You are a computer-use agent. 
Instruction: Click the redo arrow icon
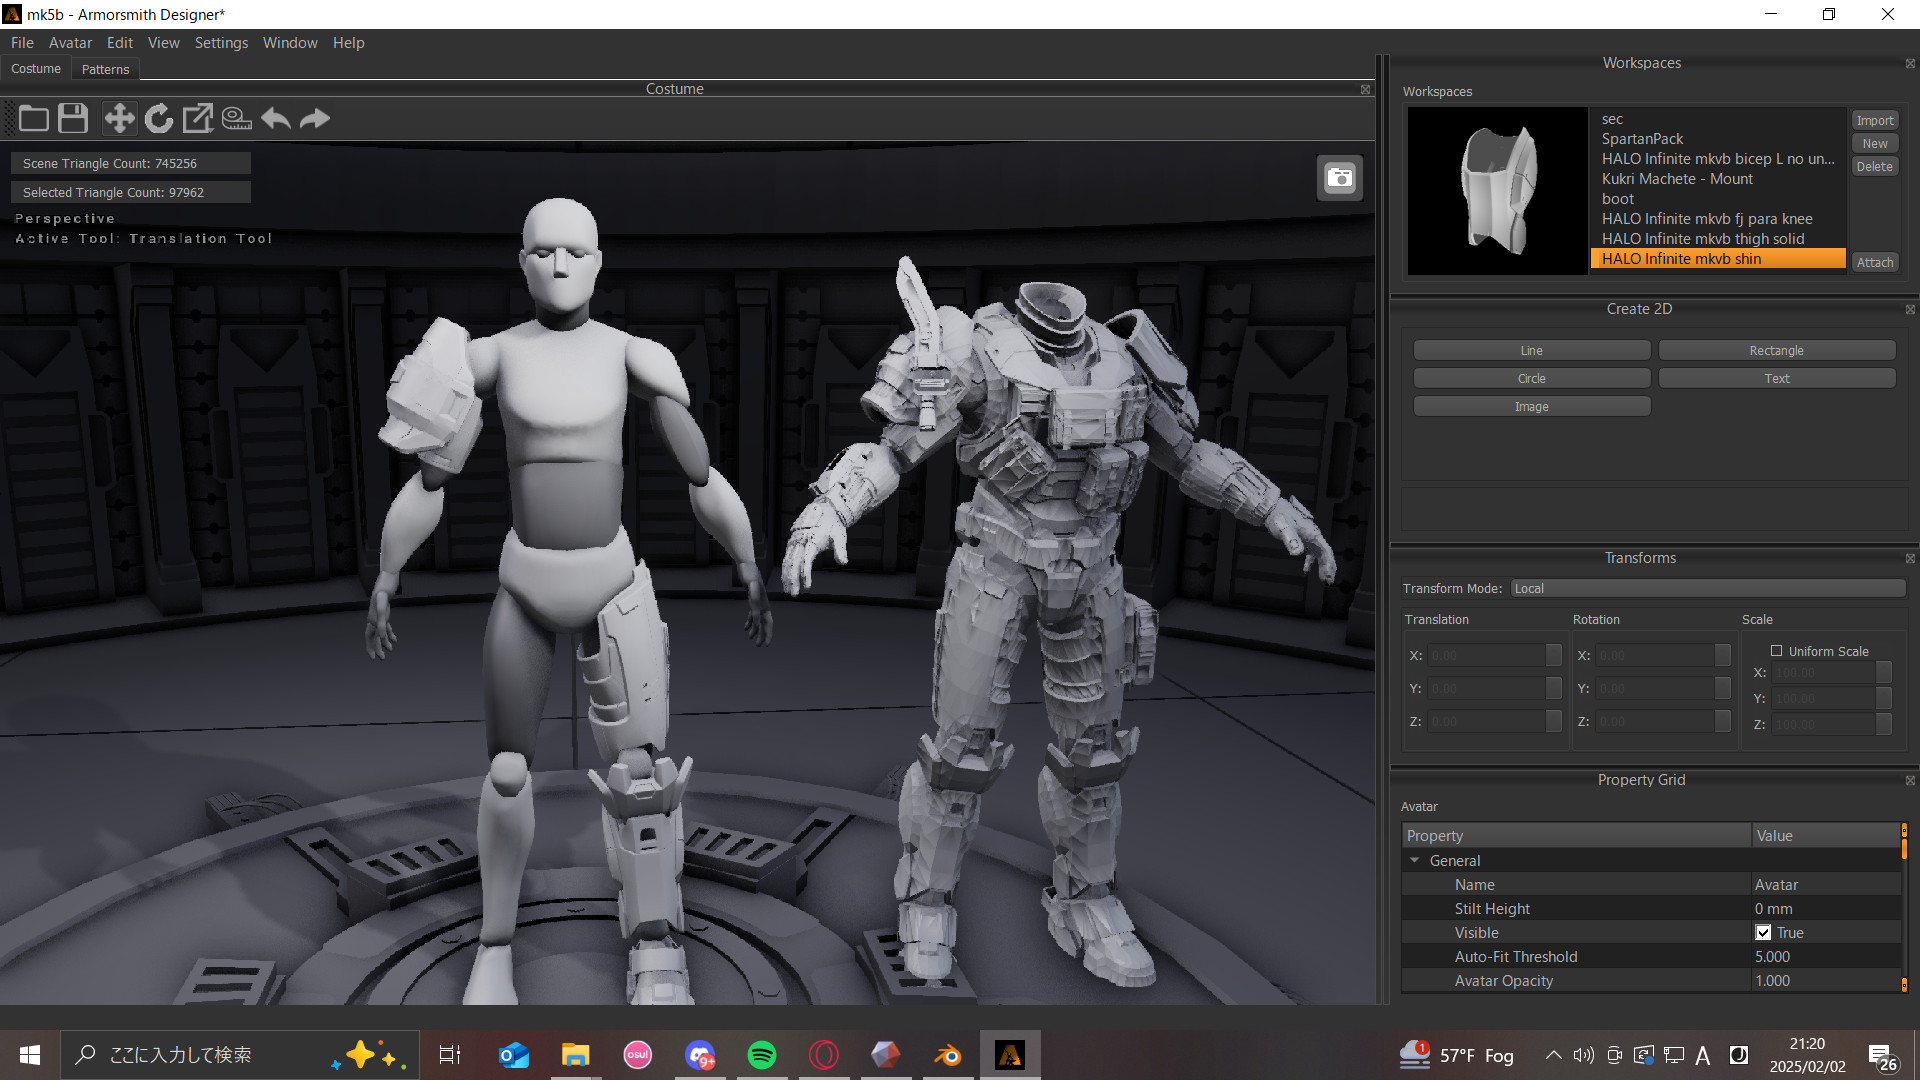(315, 119)
